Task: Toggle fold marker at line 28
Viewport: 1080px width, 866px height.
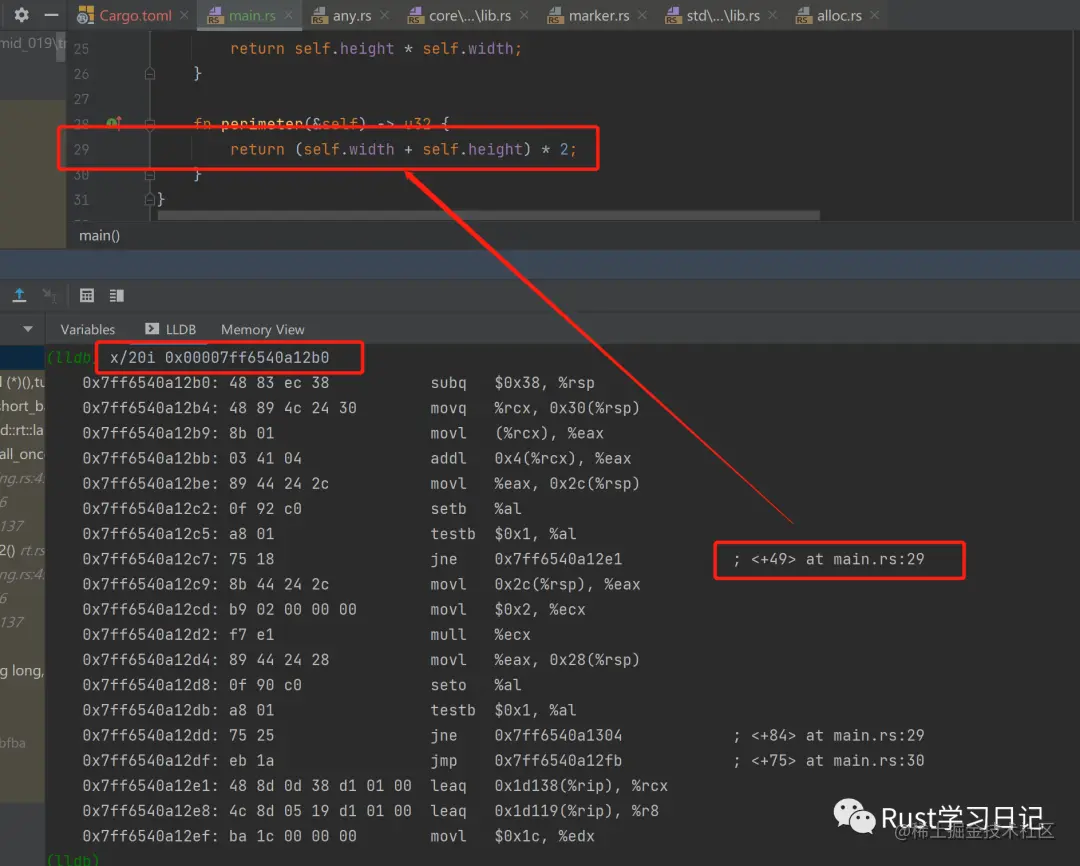Action: (x=149, y=123)
